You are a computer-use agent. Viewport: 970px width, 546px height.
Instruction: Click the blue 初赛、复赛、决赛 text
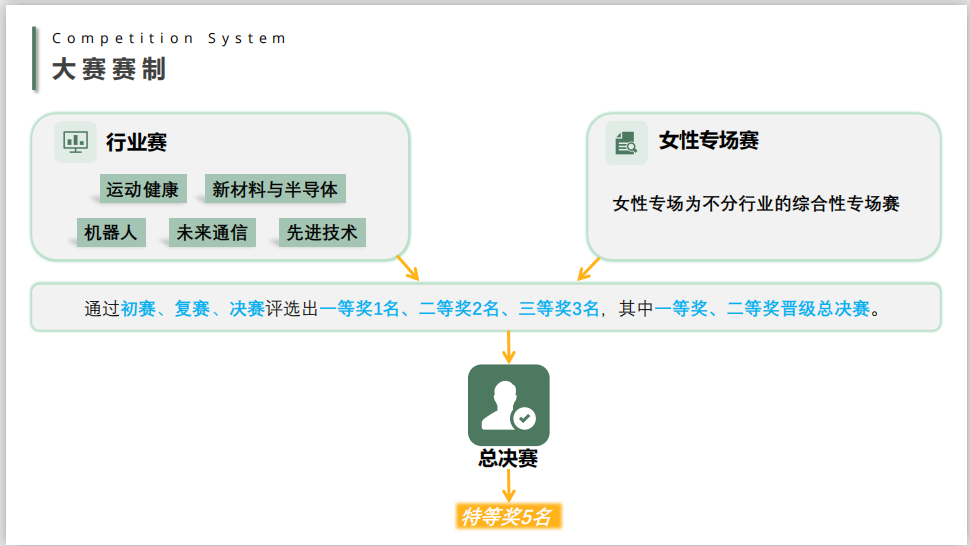pyautogui.click(x=192, y=308)
